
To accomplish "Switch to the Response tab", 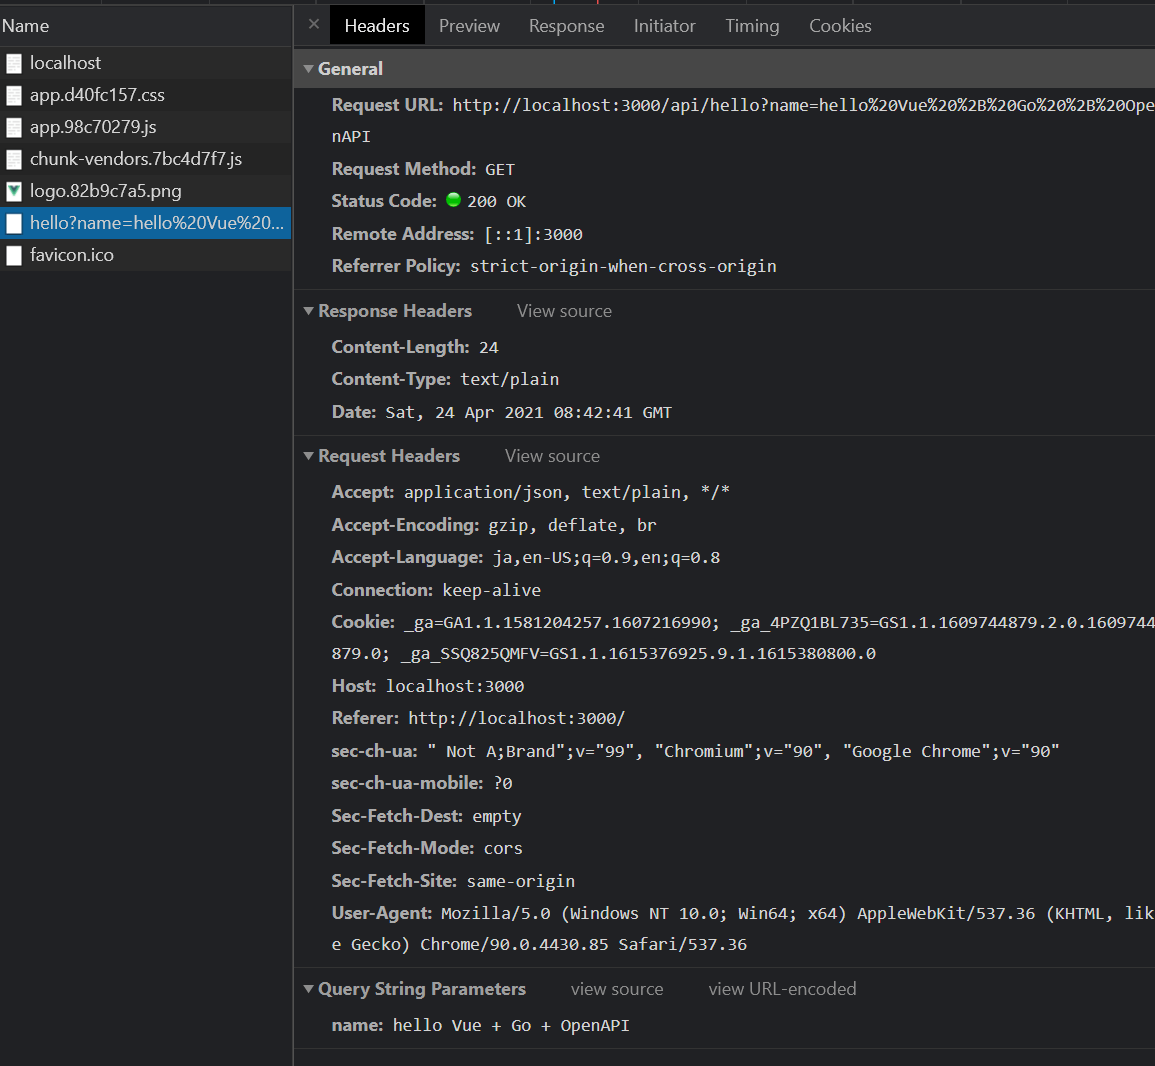I will click(566, 26).
